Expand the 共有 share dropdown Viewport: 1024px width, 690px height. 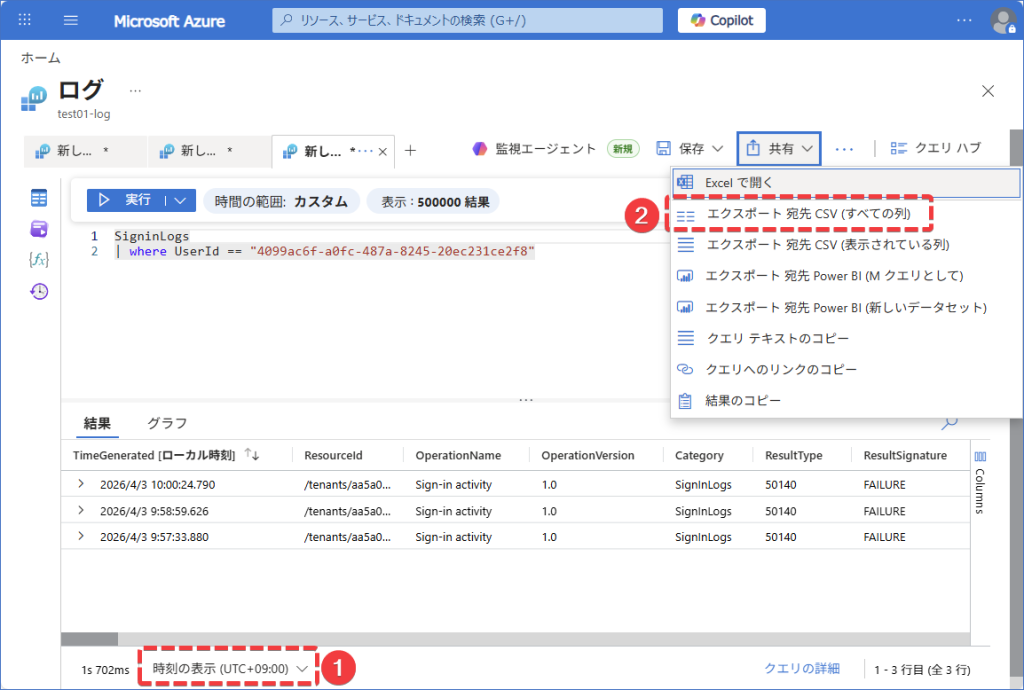780,148
